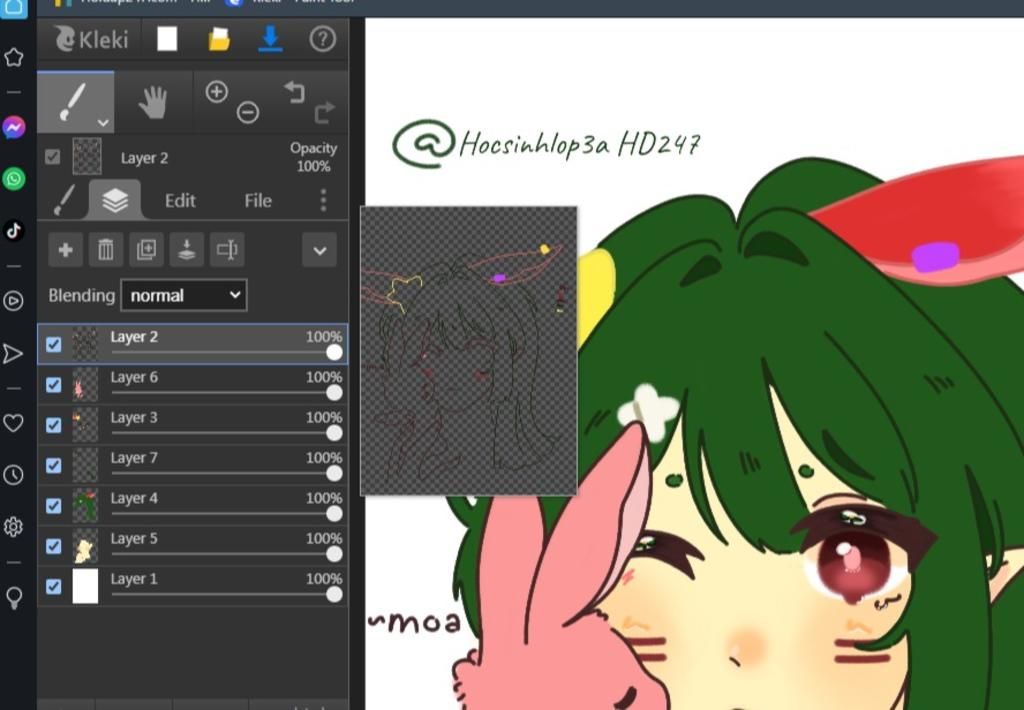This screenshot has height=710, width=1024.
Task: Switch to the Layers tab
Action: click(x=115, y=200)
